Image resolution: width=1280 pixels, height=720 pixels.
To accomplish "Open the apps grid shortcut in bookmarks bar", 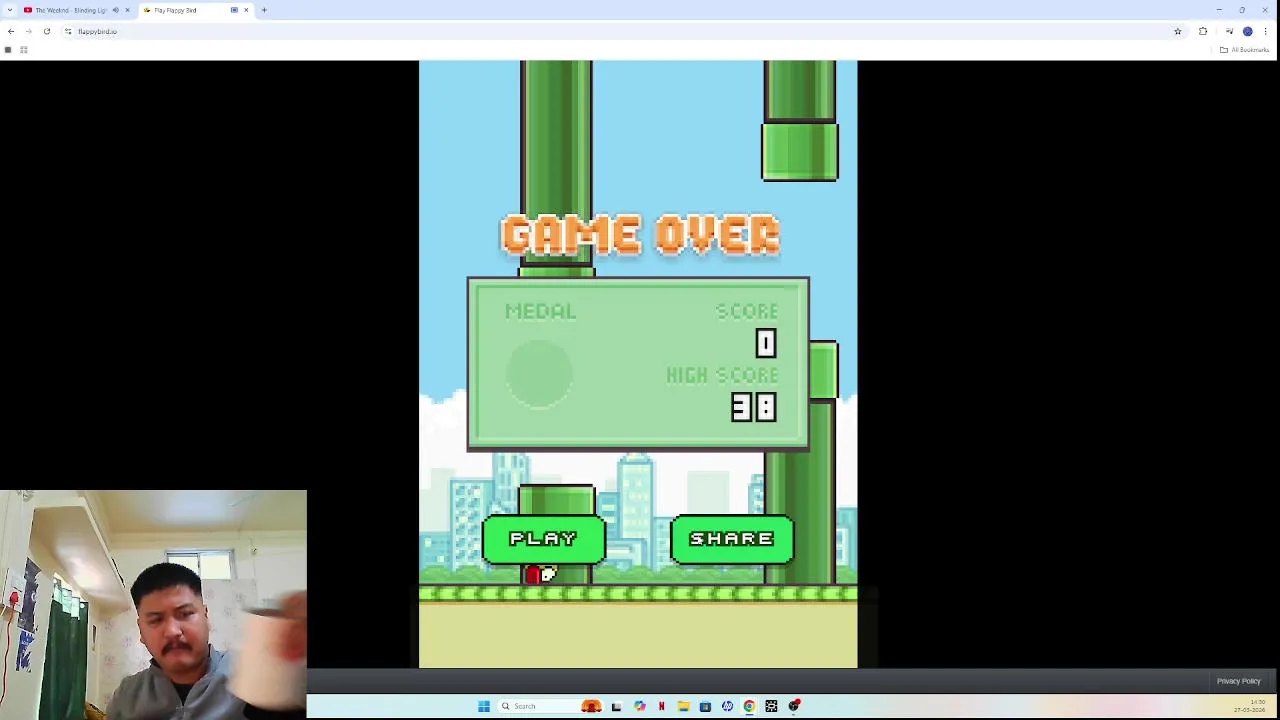I will [x=23, y=50].
